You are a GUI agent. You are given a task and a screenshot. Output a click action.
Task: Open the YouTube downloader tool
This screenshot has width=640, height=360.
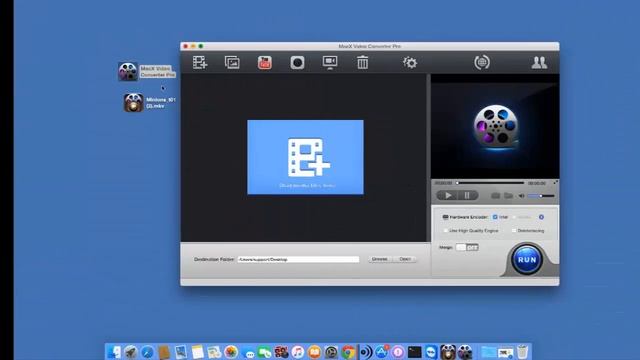pos(264,62)
